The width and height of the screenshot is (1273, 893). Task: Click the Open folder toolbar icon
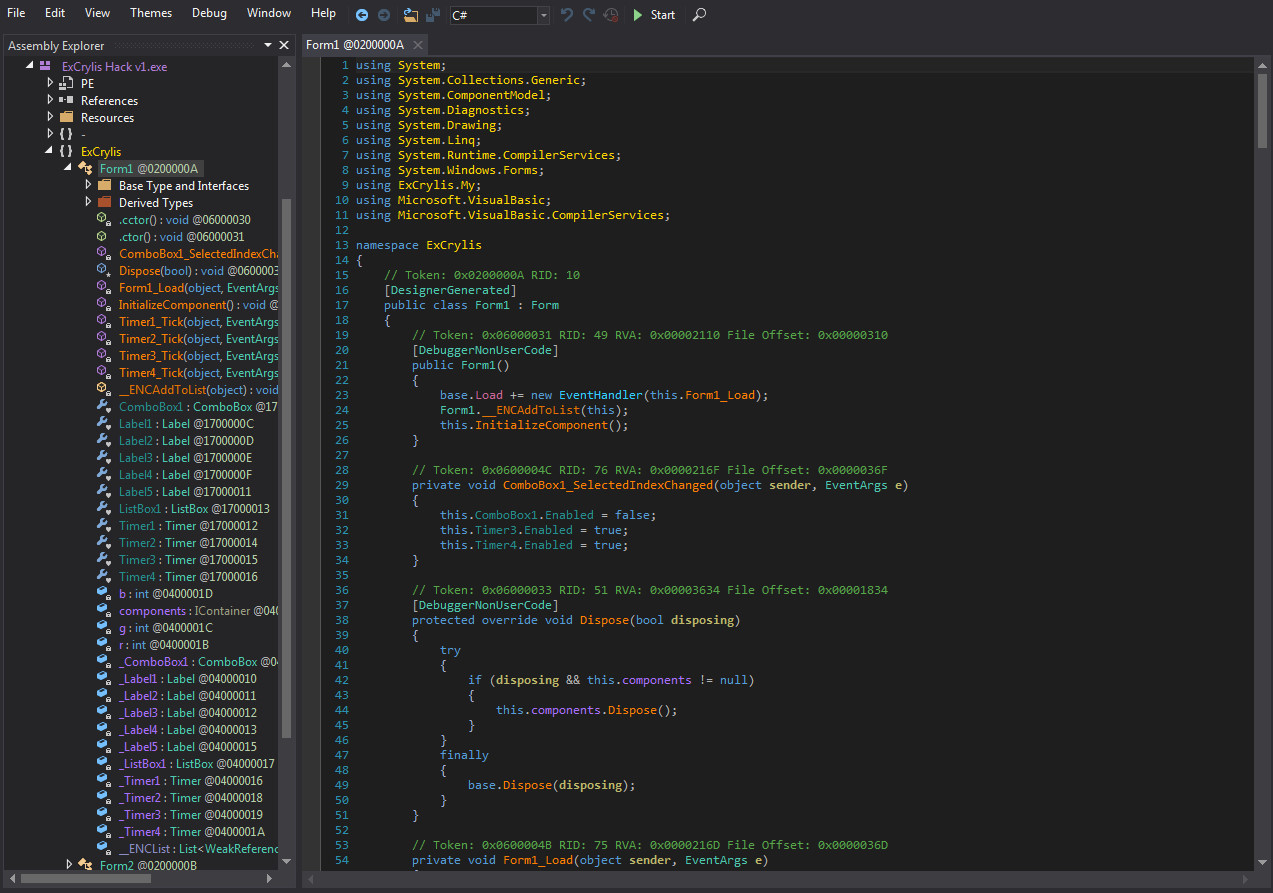click(x=411, y=15)
